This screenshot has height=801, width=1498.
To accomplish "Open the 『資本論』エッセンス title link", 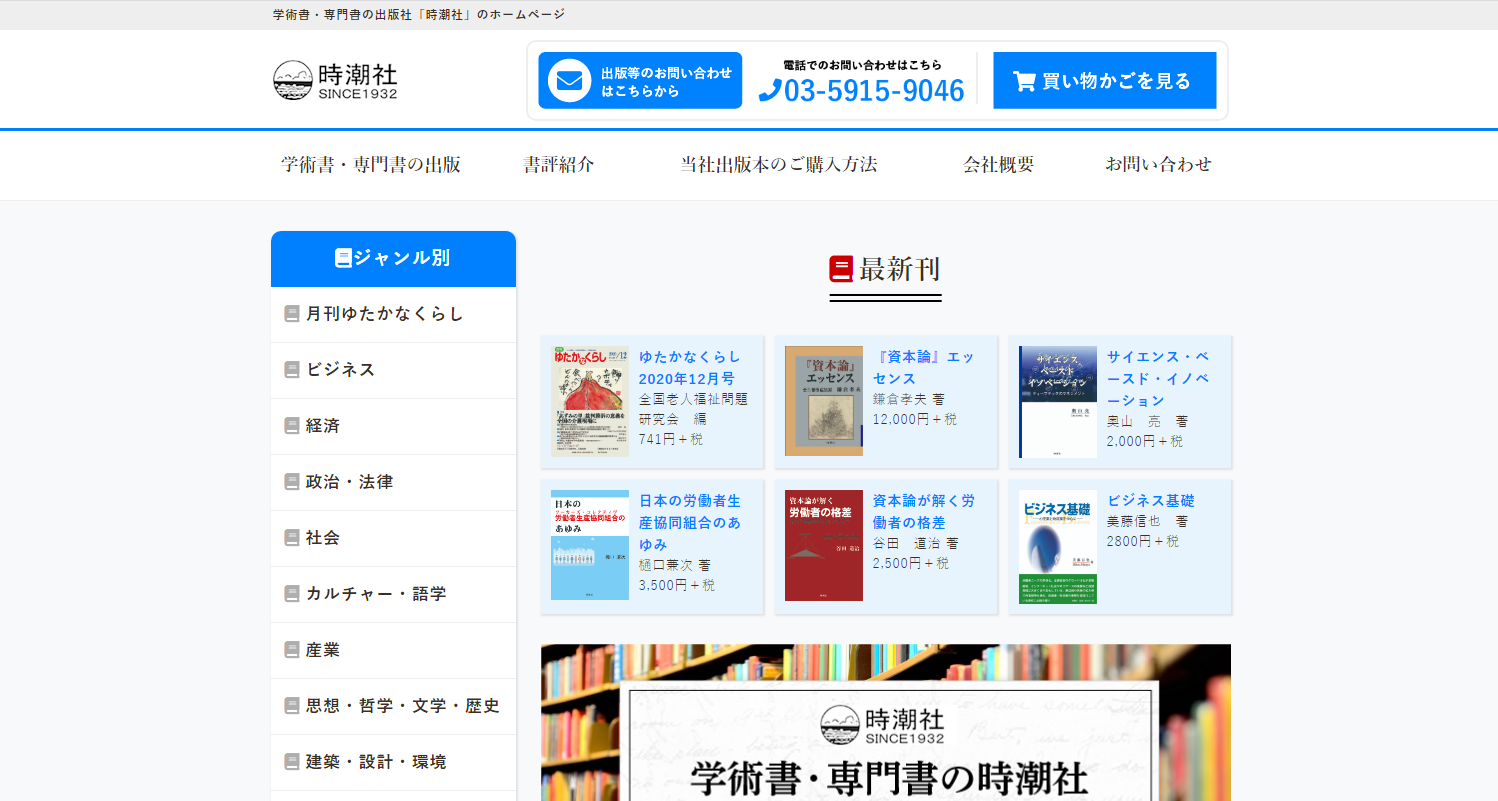I will 923,368.
